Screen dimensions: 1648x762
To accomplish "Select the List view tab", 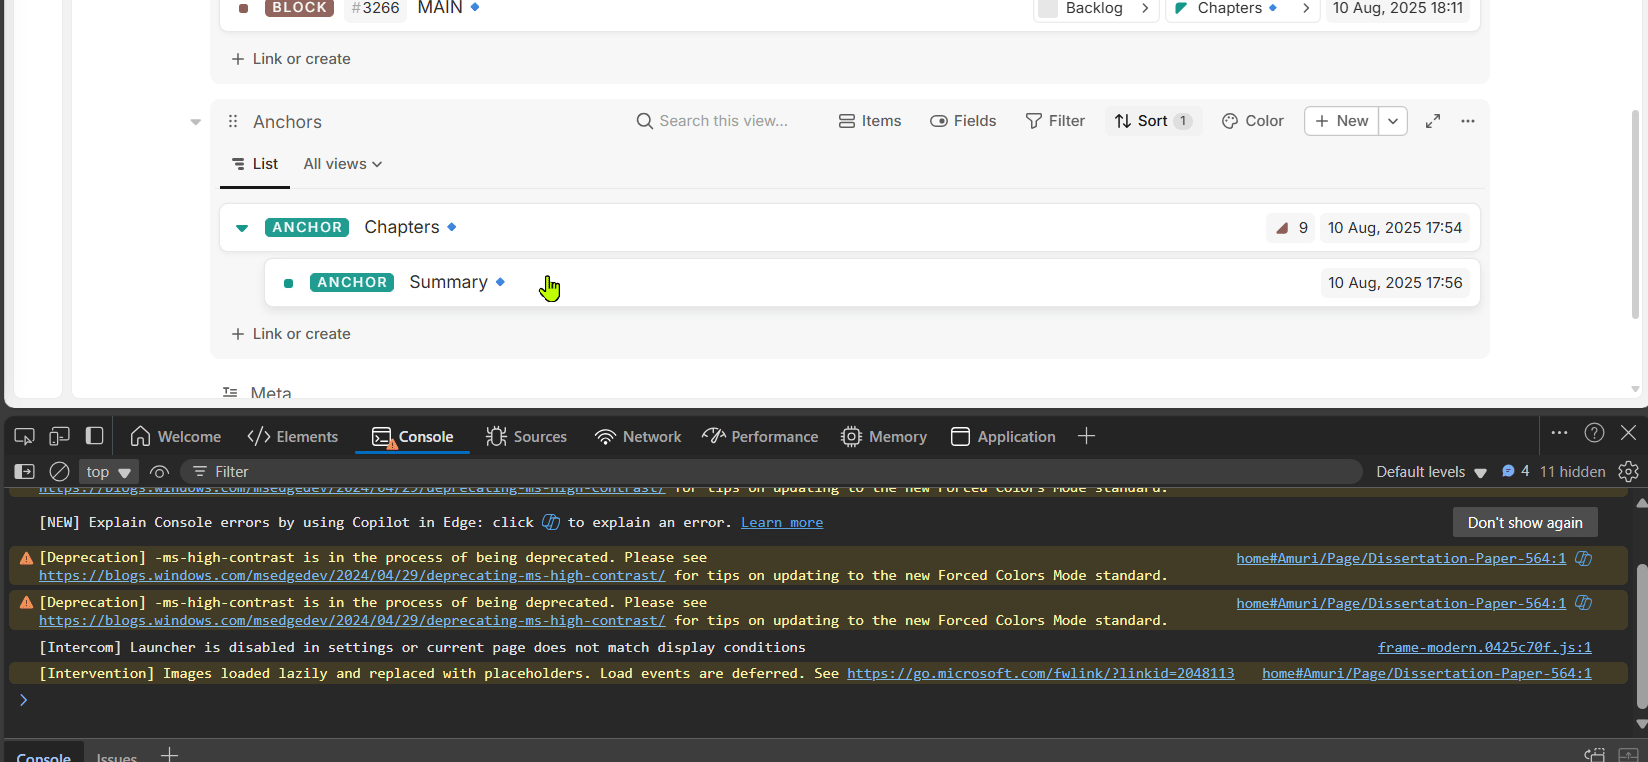I will pyautogui.click(x=255, y=164).
